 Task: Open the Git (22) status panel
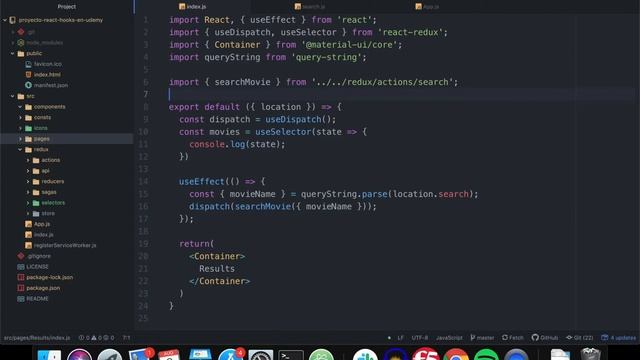580,338
